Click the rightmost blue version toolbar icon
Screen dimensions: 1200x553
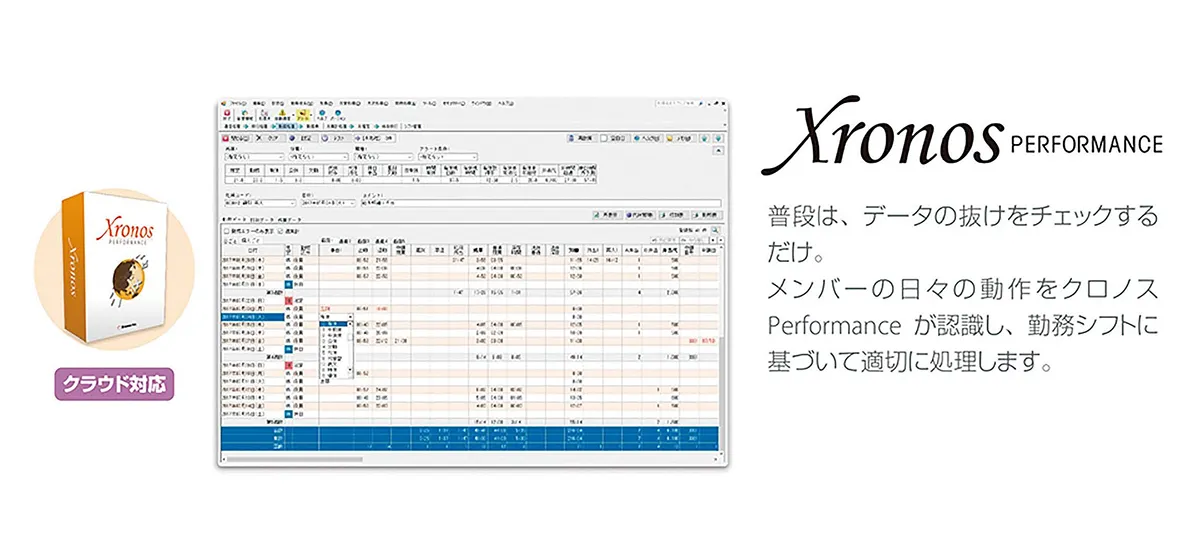coord(338,113)
